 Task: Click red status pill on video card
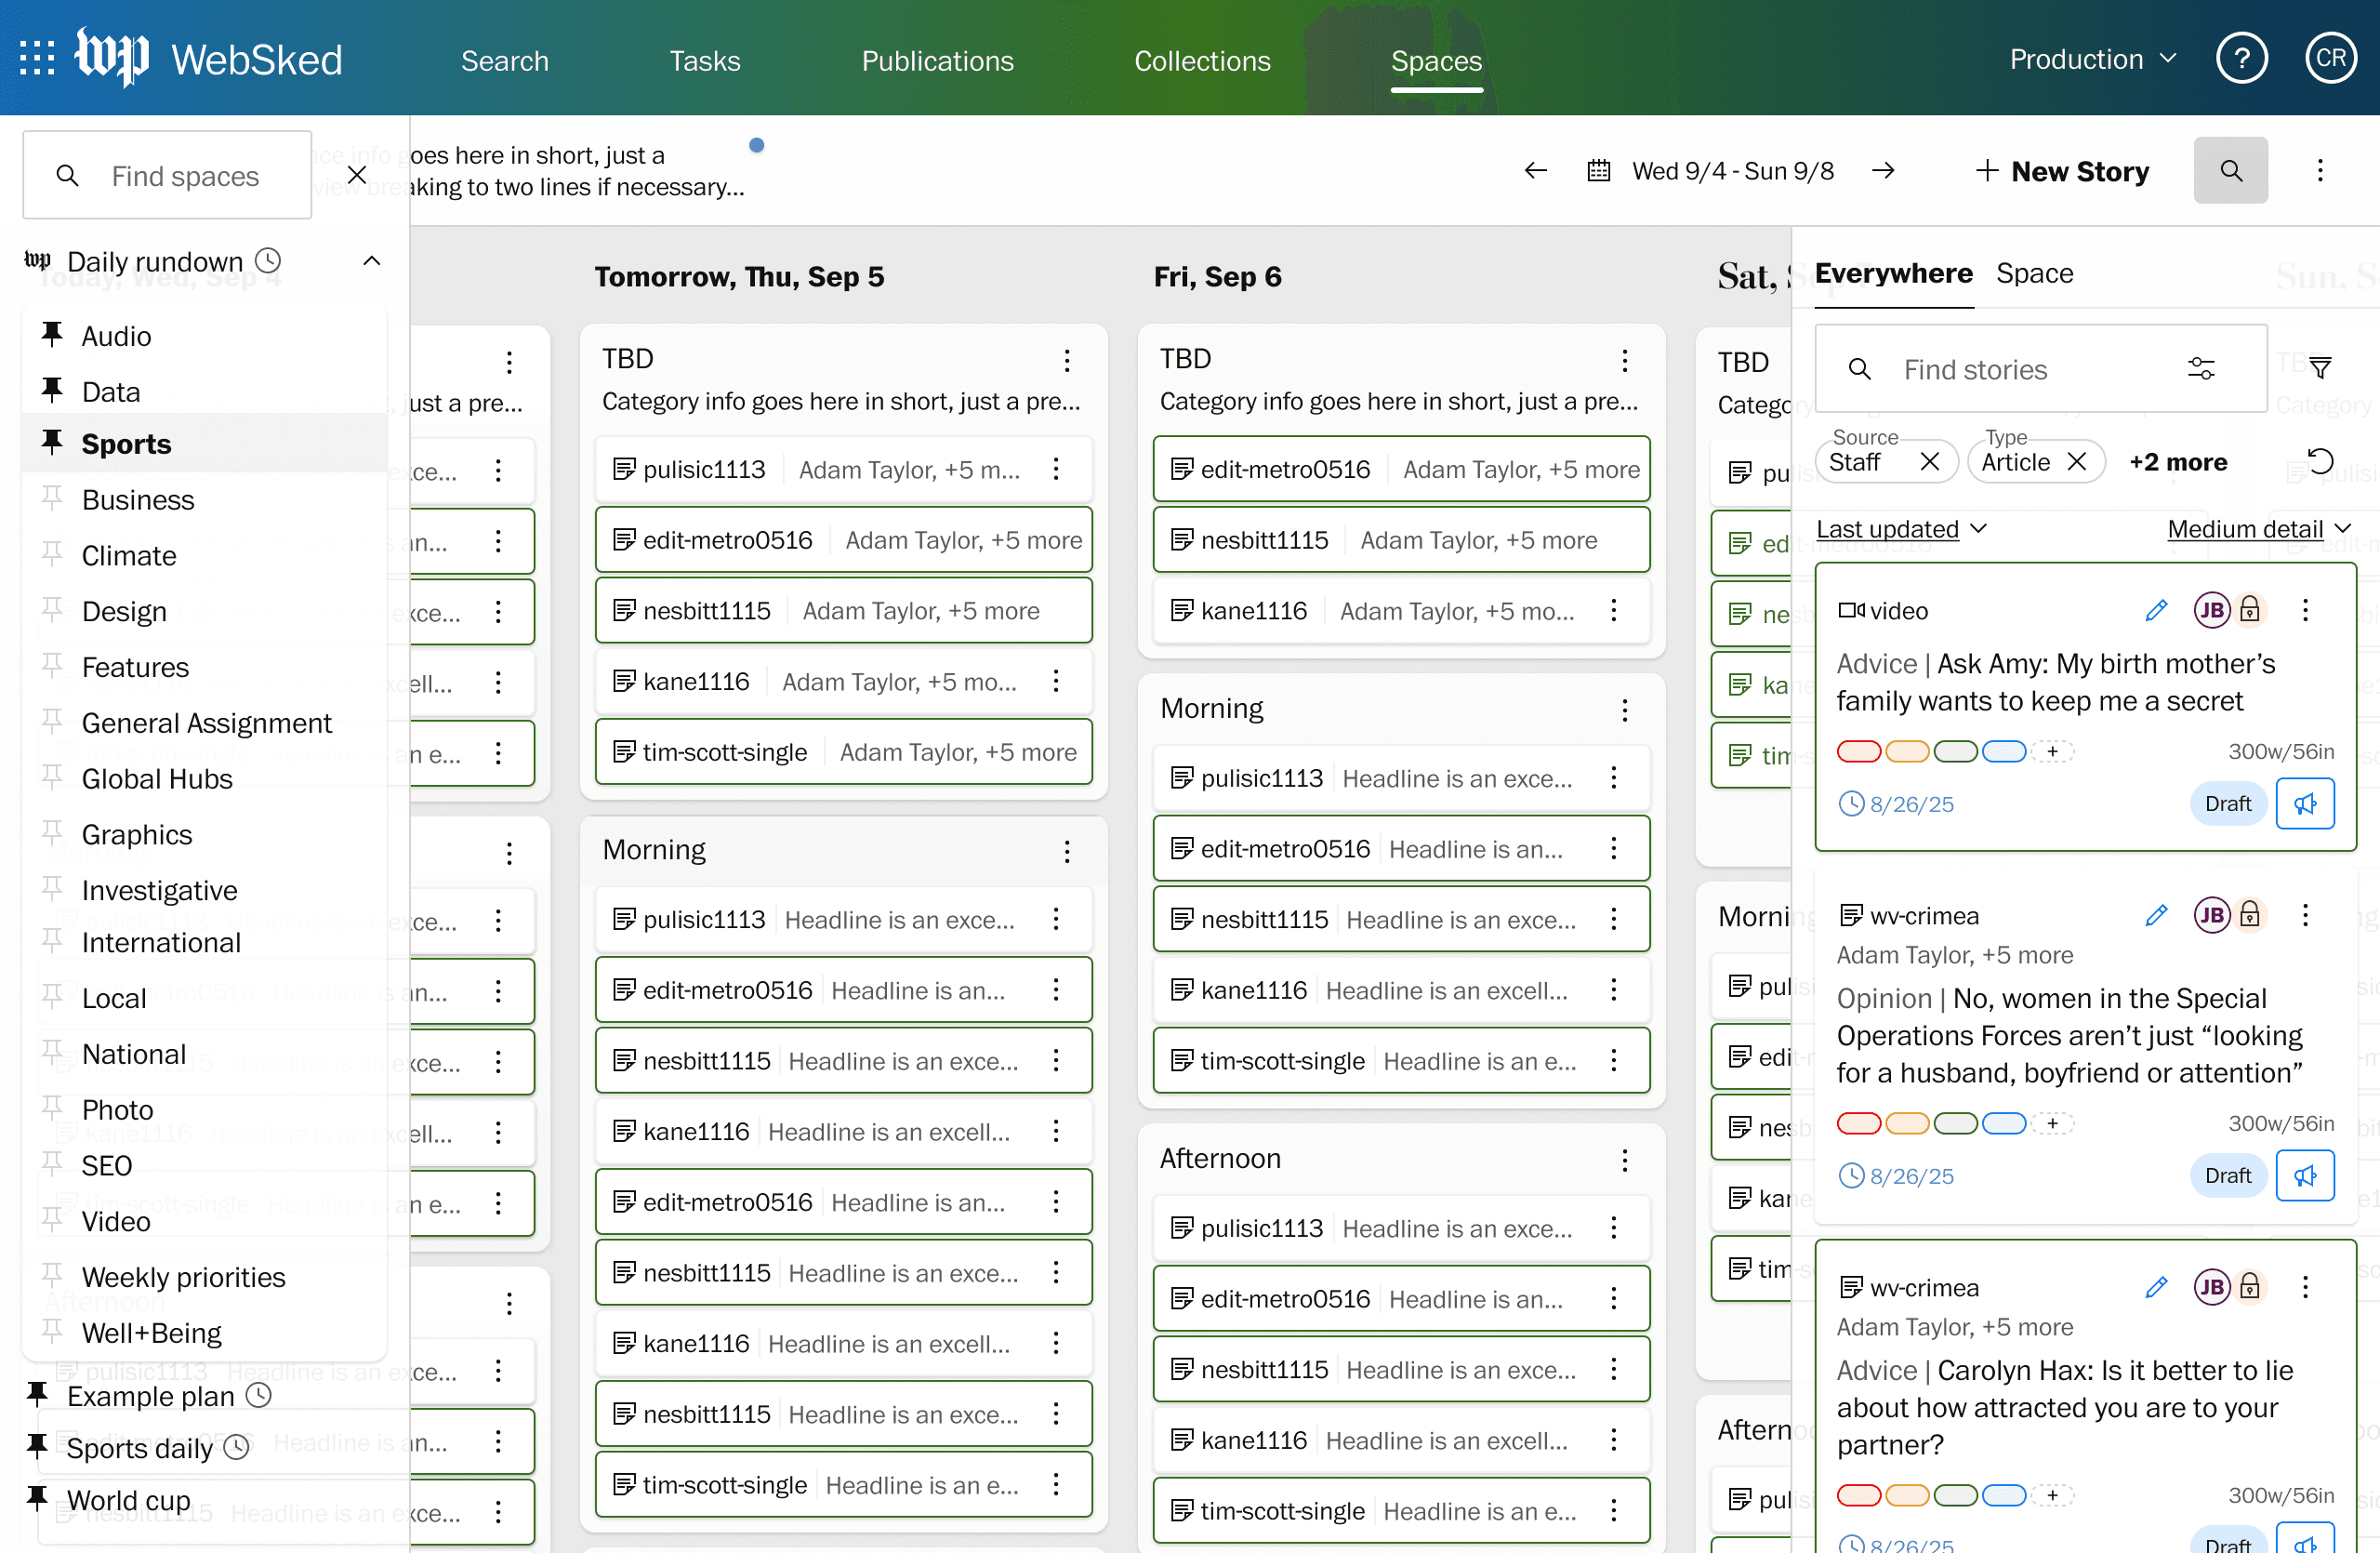click(x=1859, y=751)
